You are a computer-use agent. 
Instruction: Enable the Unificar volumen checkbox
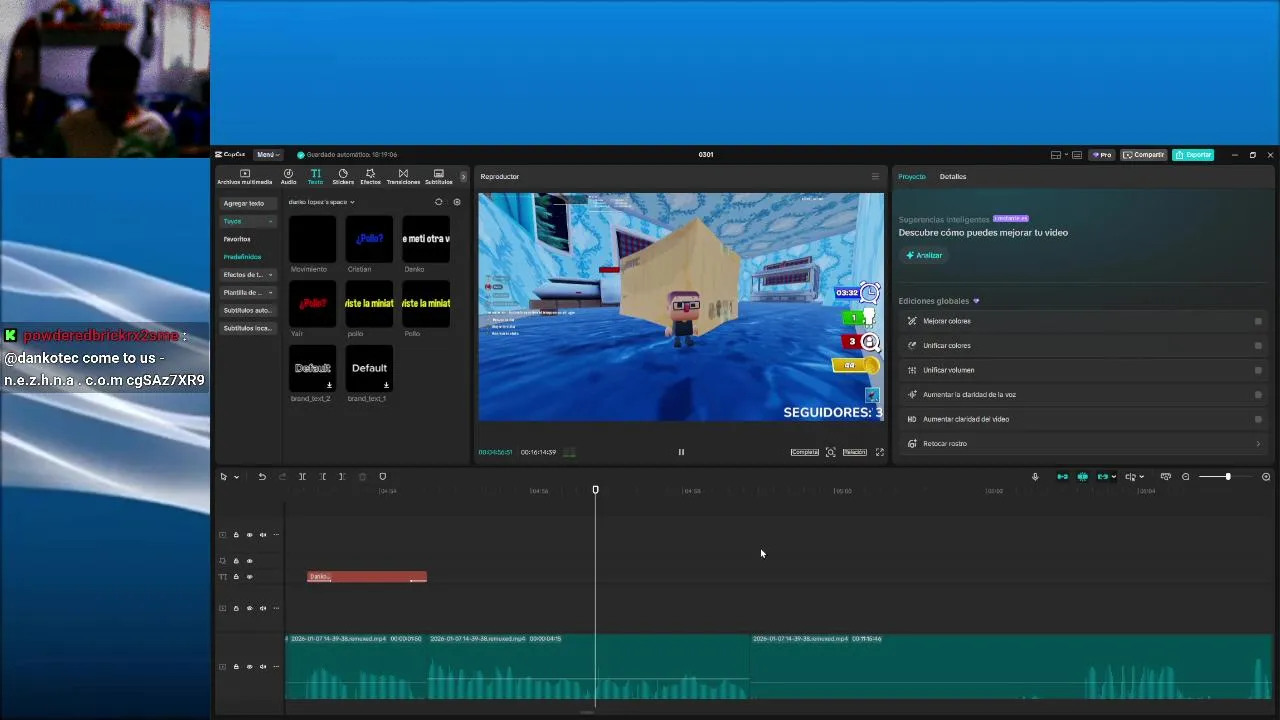pos(1258,370)
